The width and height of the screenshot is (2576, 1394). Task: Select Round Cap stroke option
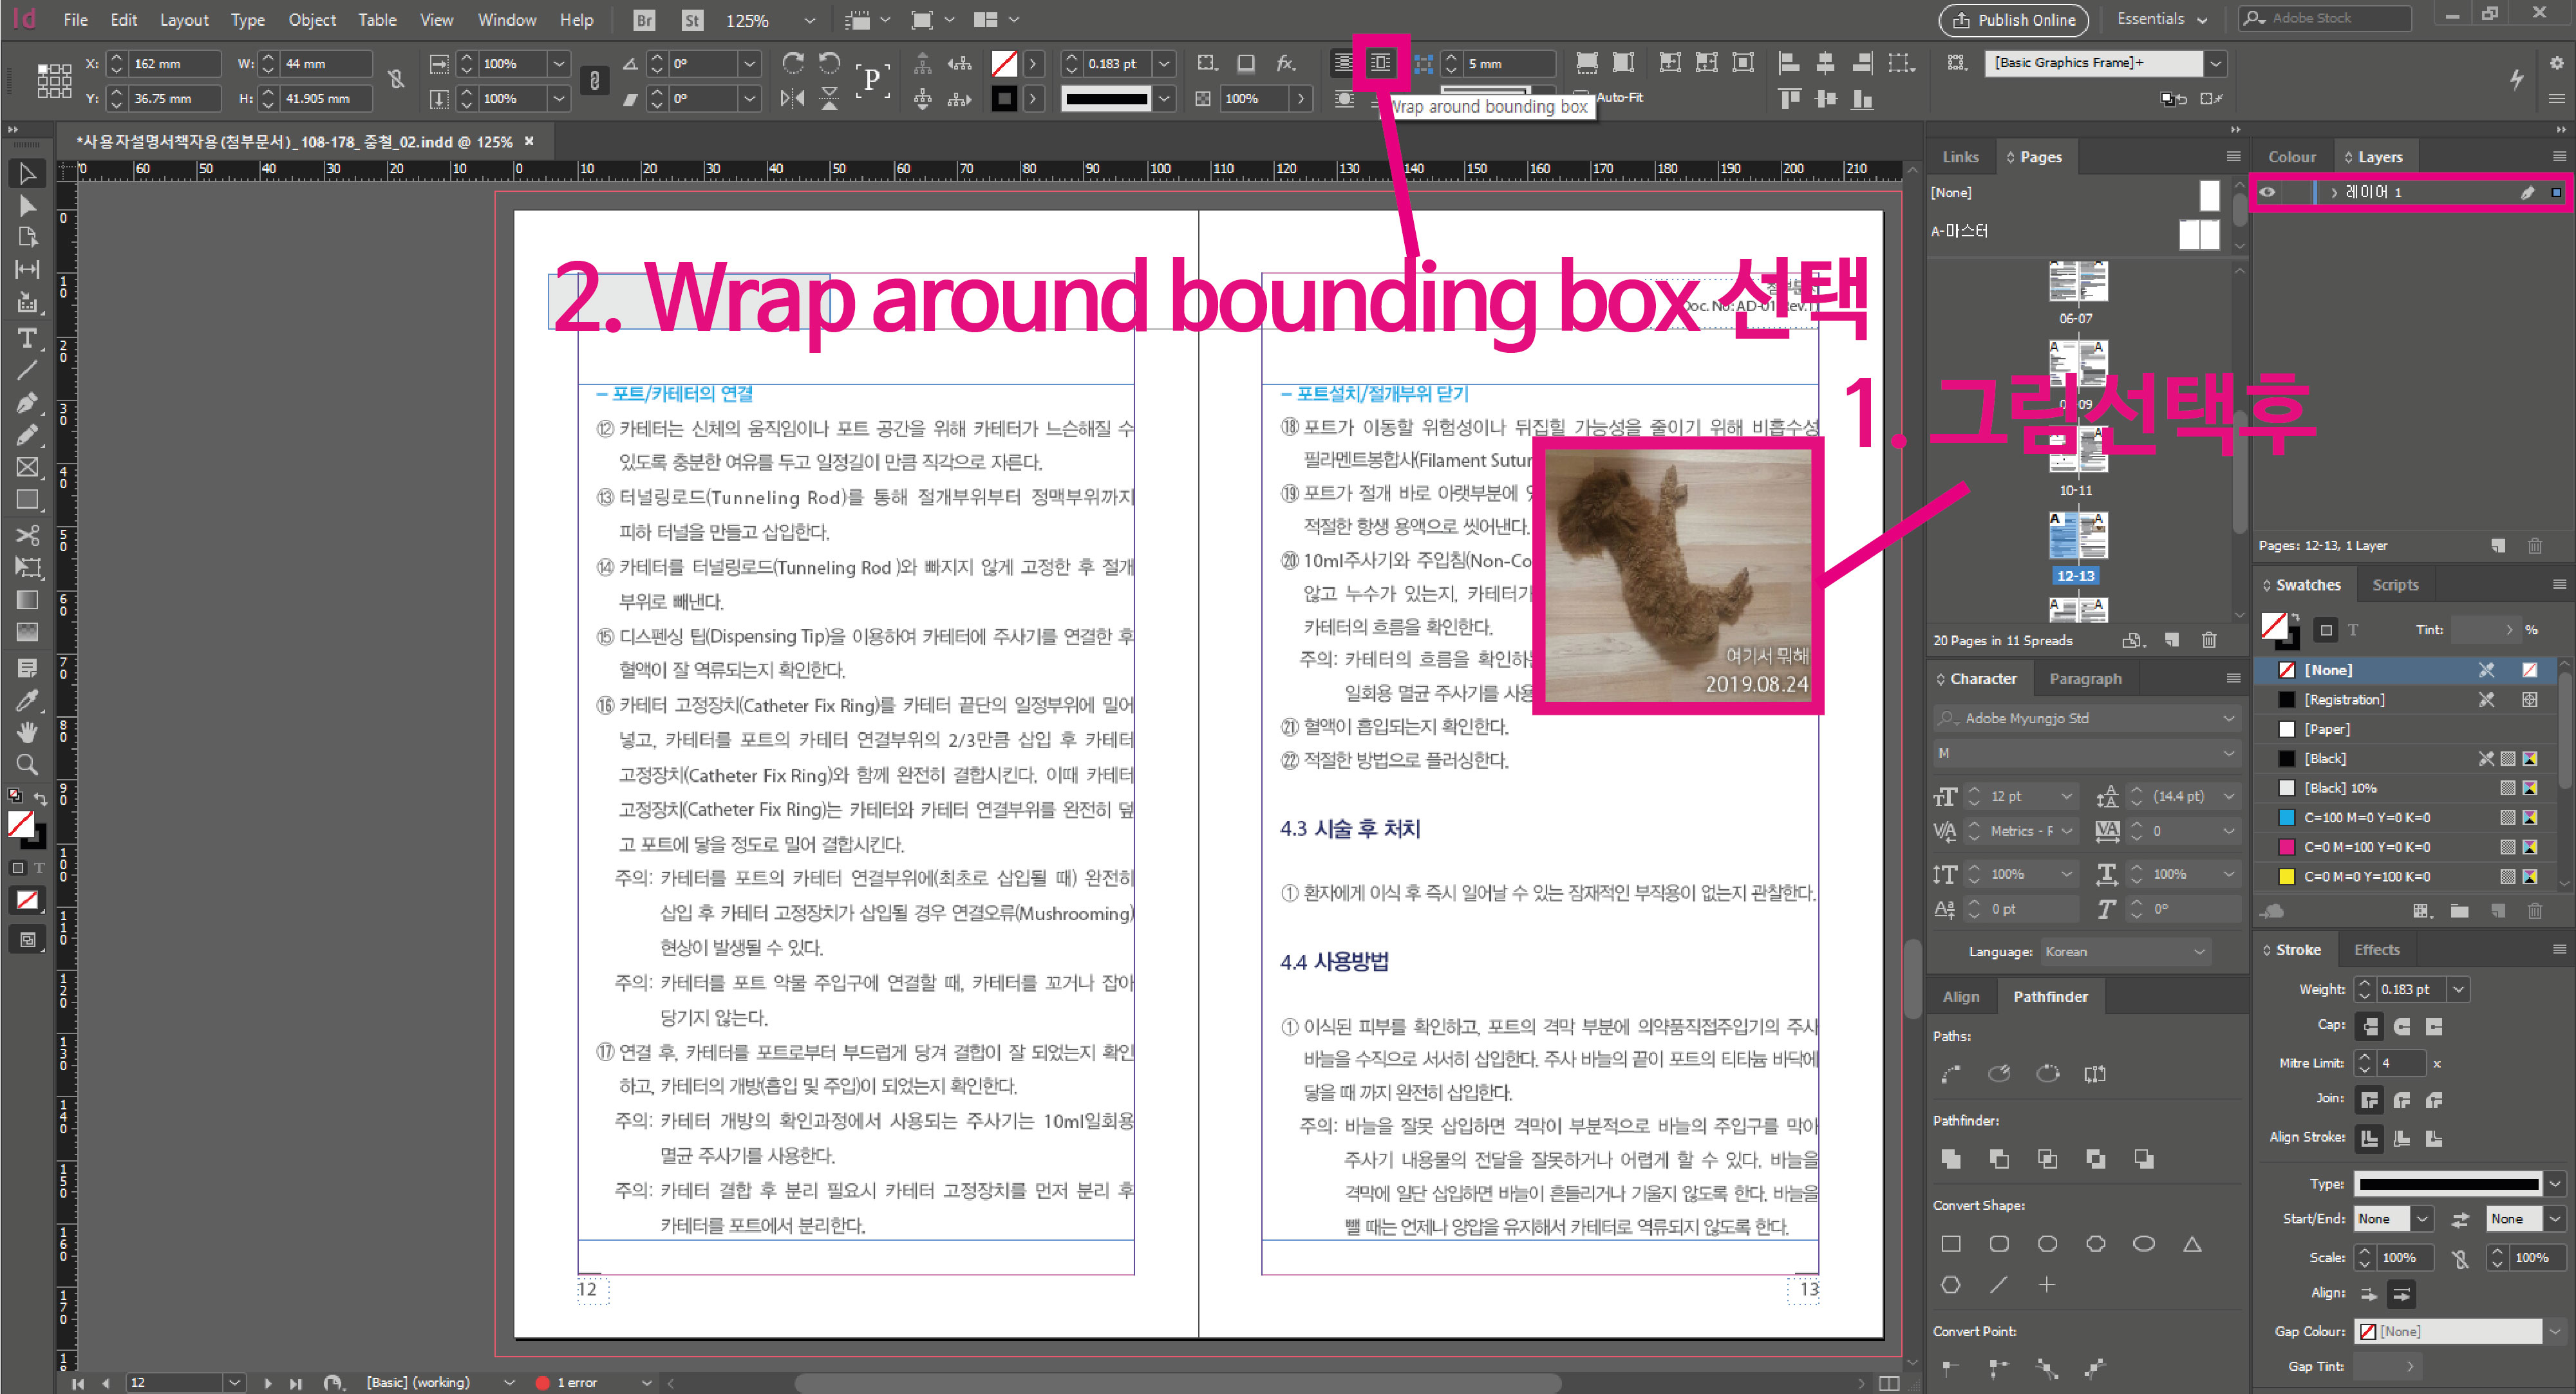pyautogui.click(x=2402, y=1026)
